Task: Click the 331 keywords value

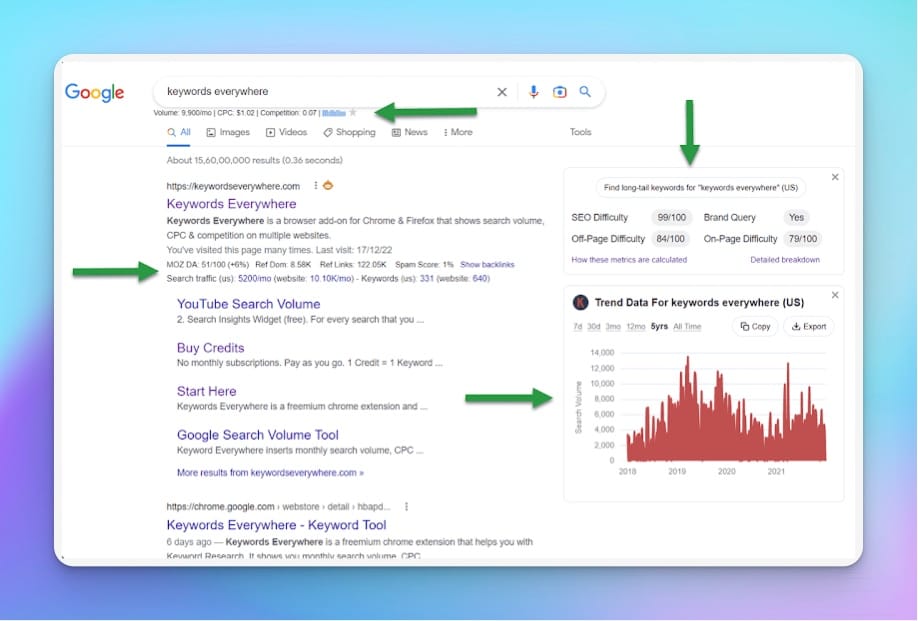Action: 426,279
